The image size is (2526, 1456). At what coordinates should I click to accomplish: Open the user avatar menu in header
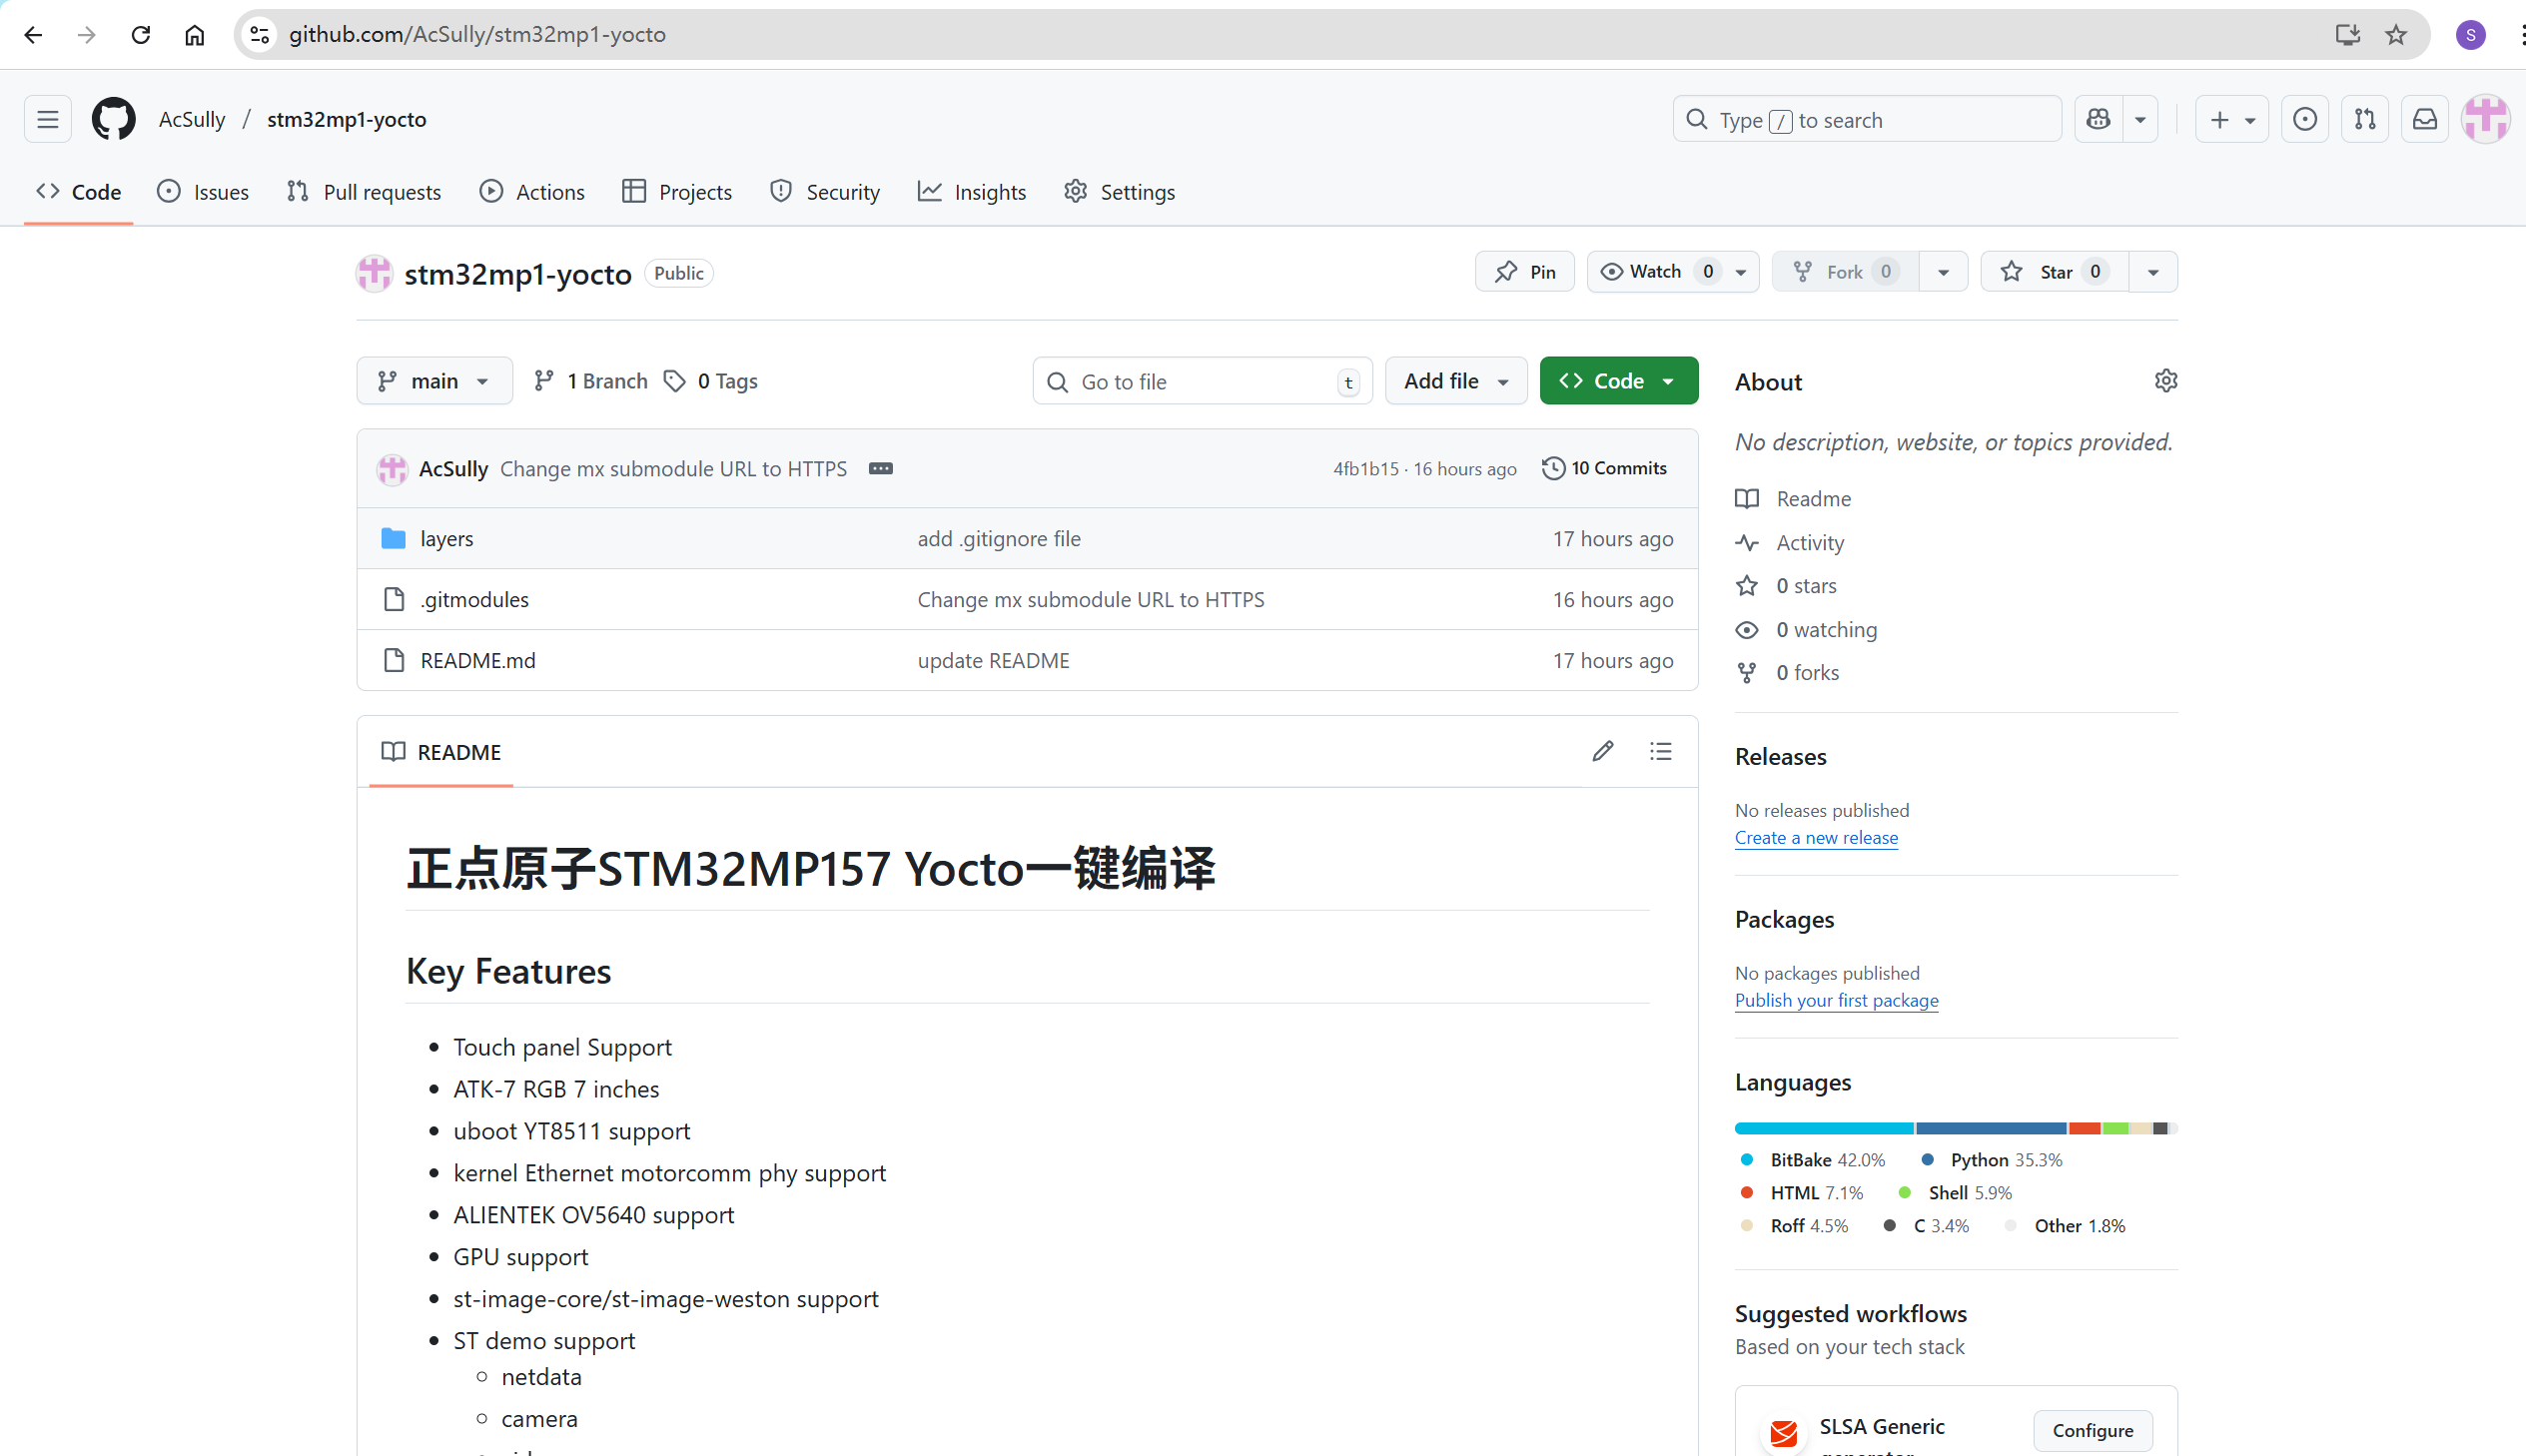tap(2487, 120)
